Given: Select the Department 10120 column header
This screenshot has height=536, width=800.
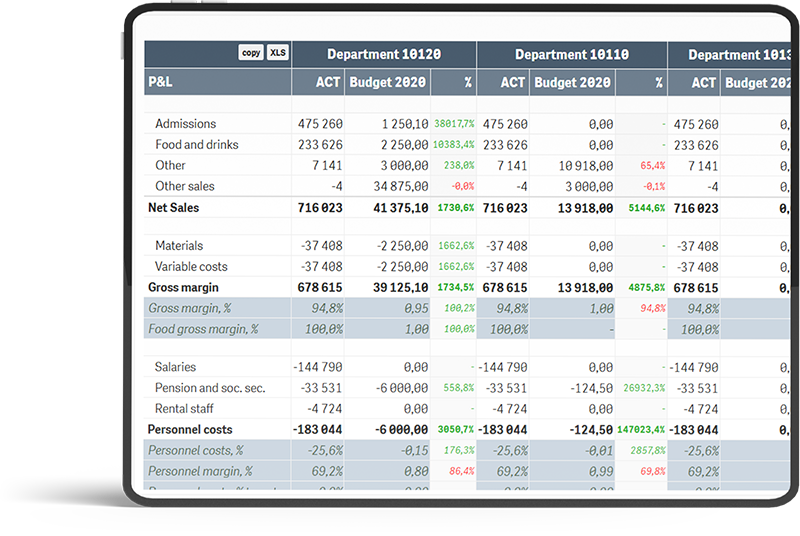Looking at the screenshot, I should 383,55.
